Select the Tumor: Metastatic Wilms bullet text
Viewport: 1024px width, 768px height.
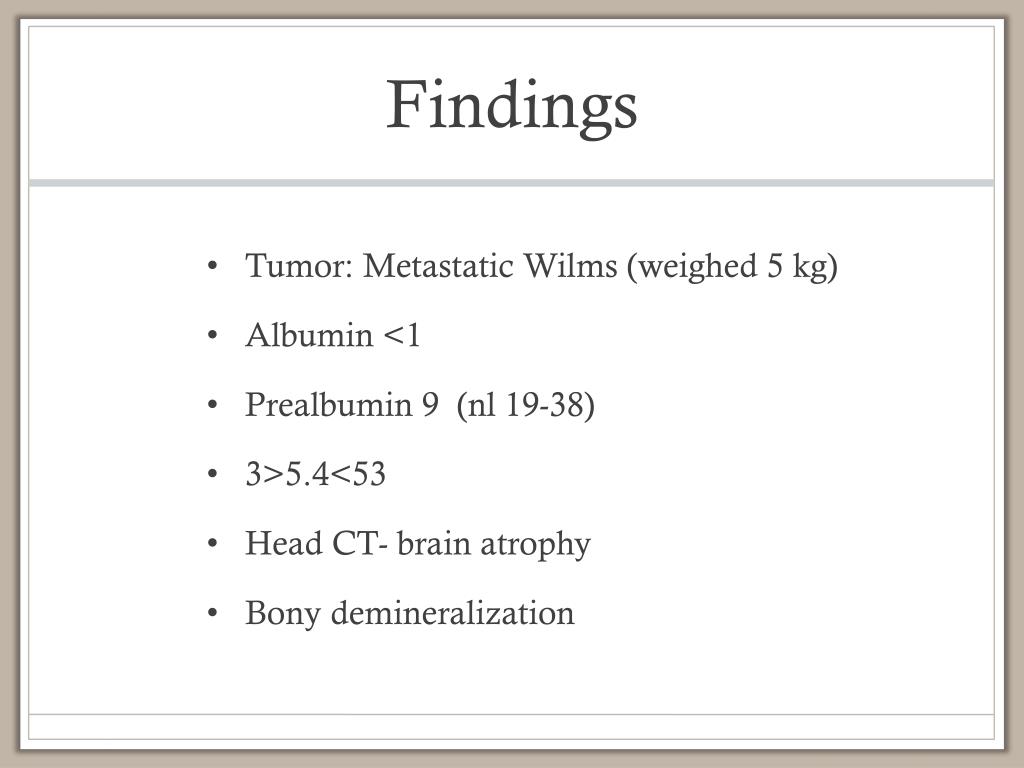pos(541,266)
